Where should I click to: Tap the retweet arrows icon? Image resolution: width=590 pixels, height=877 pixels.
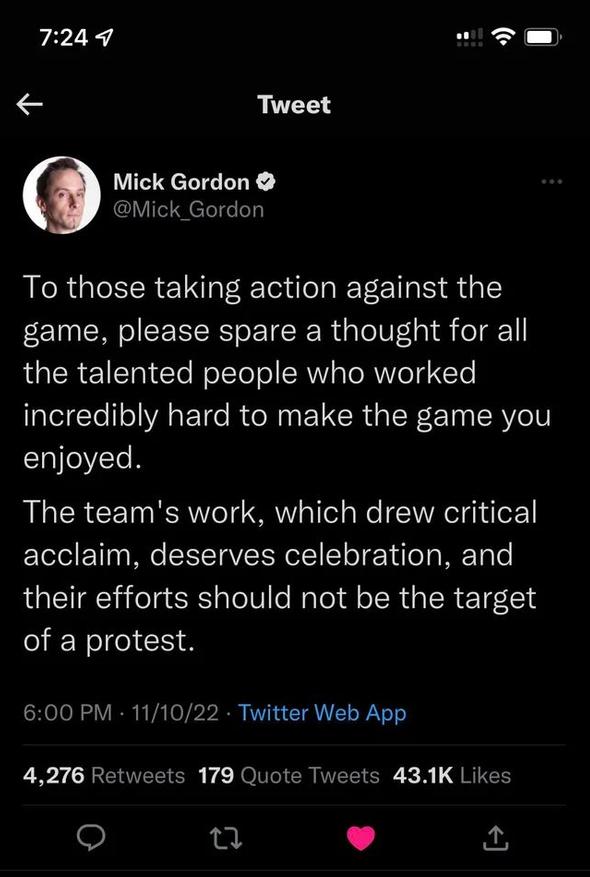click(x=226, y=839)
